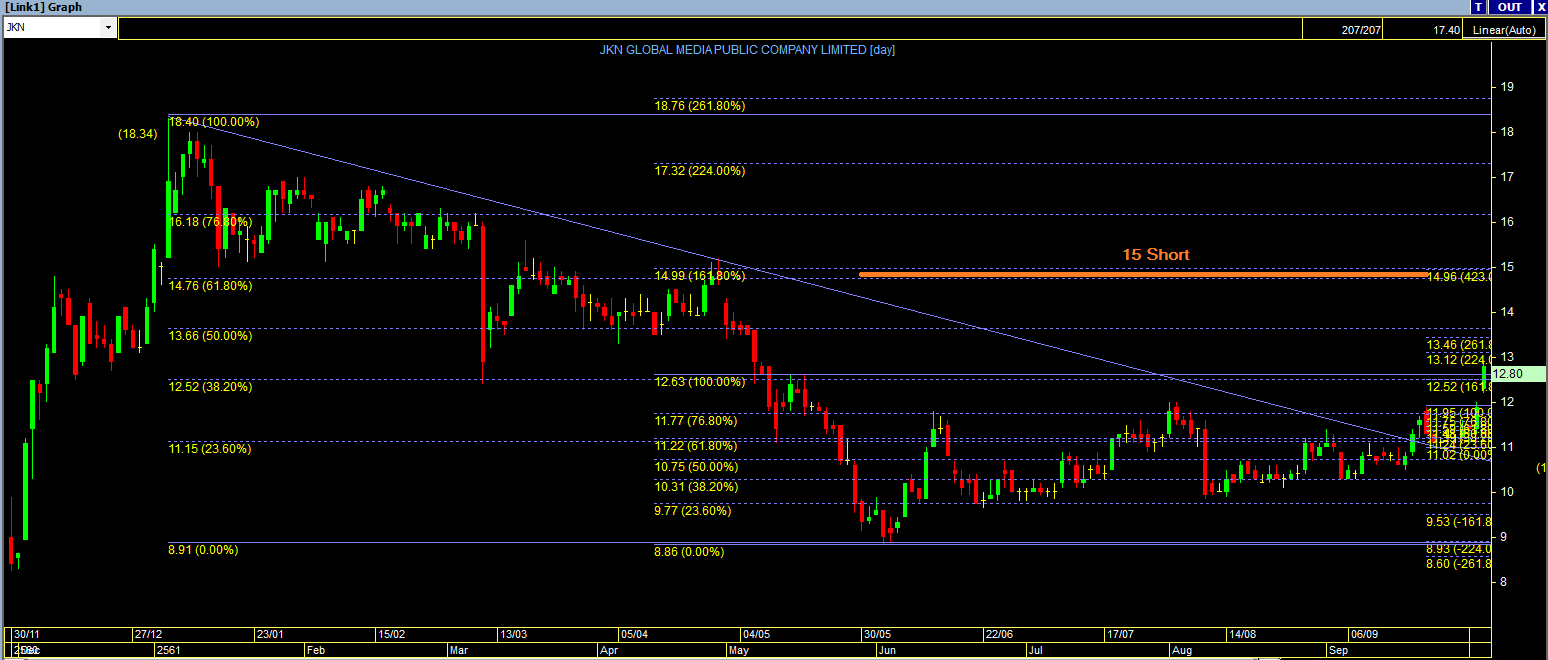The height and width of the screenshot is (660, 1548).
Task: Click the 10.31 (38.20%) Fibonacci label
Action: 696,487
